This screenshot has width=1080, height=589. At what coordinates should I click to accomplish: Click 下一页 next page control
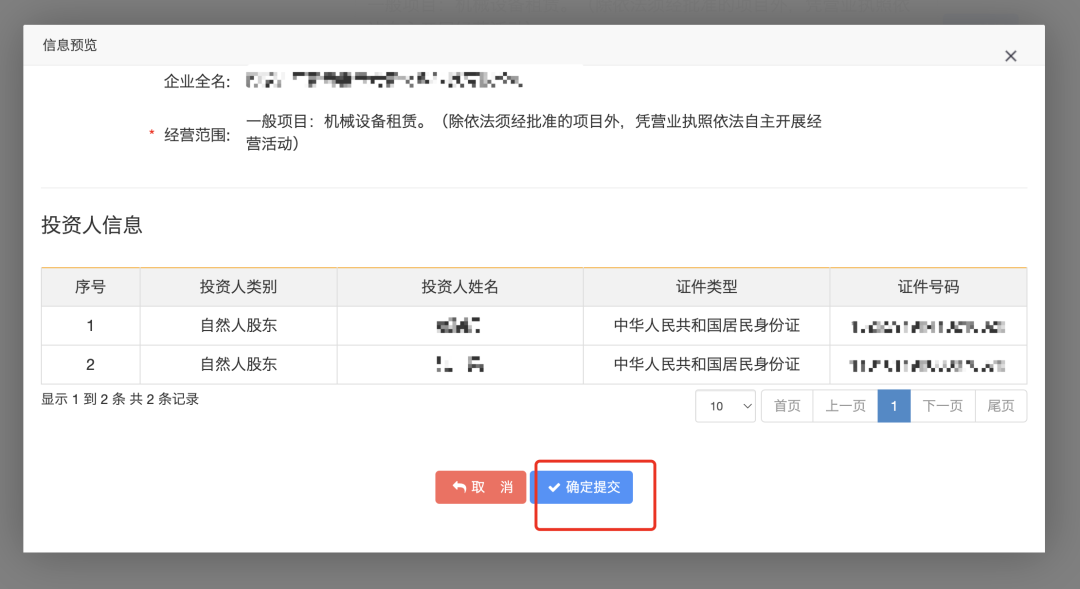click(x=942, y=405)
